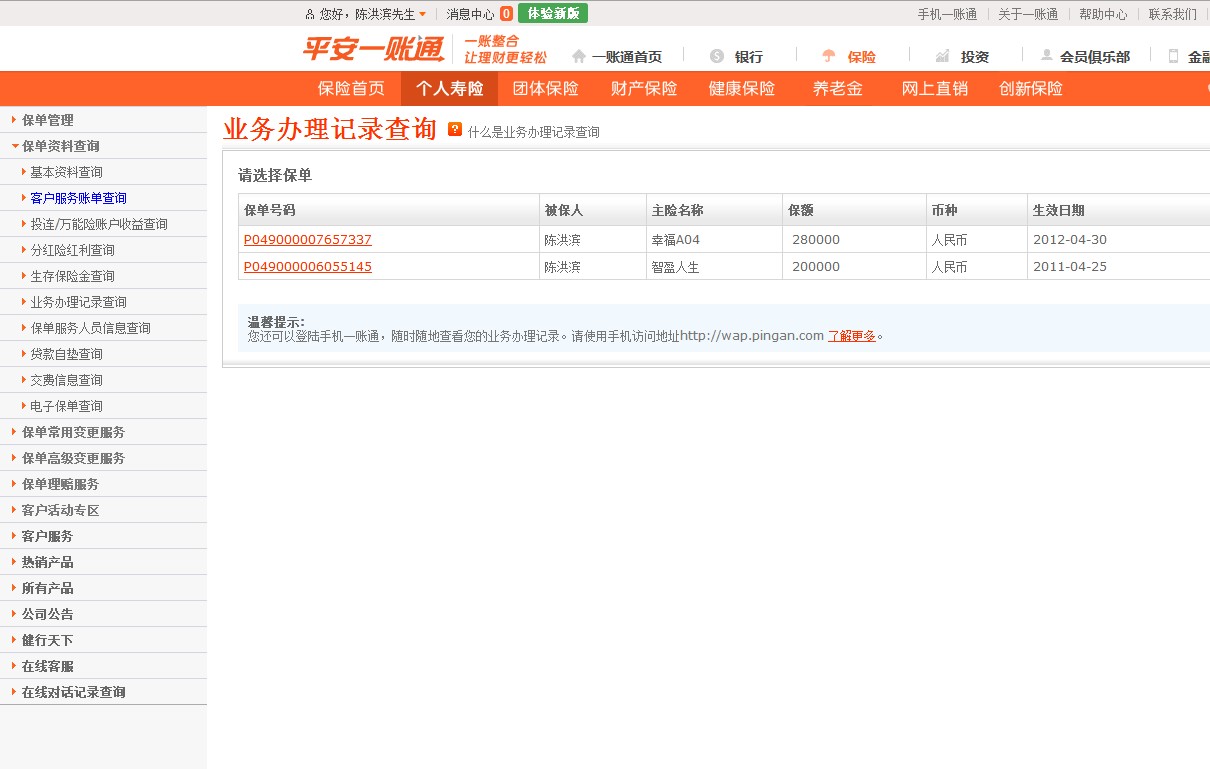Click the 了解更多 link
Viewport: 1210px width, 769px height.
[x=851, y=336]
